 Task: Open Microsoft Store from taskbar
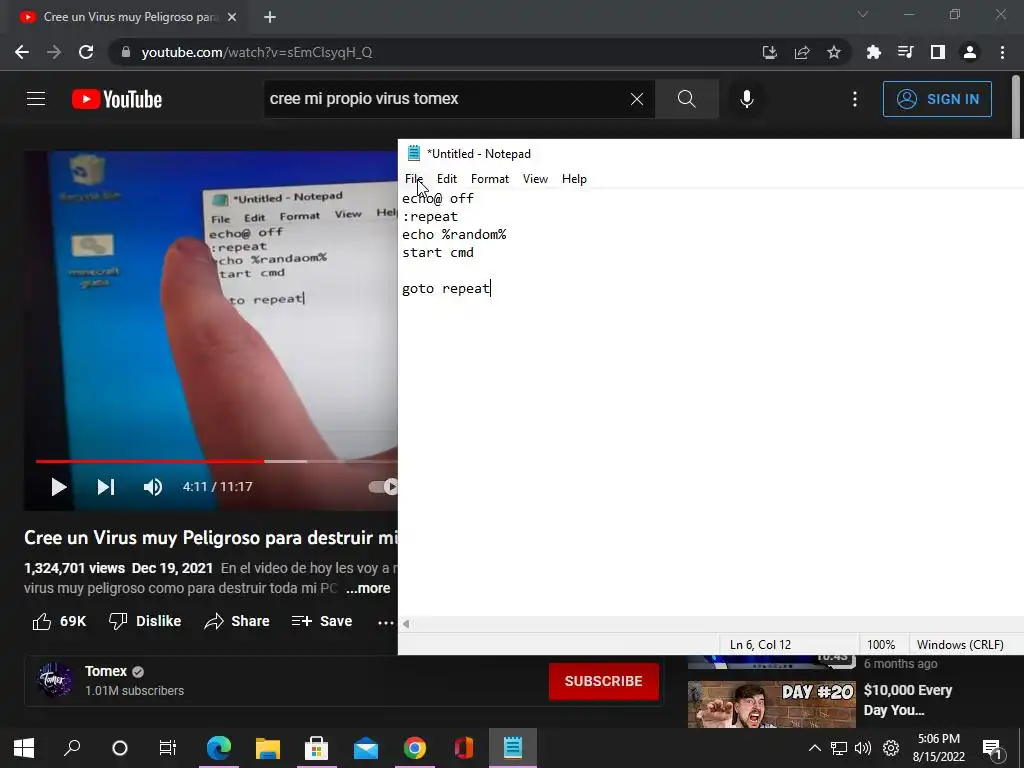[x=316, y=748]
